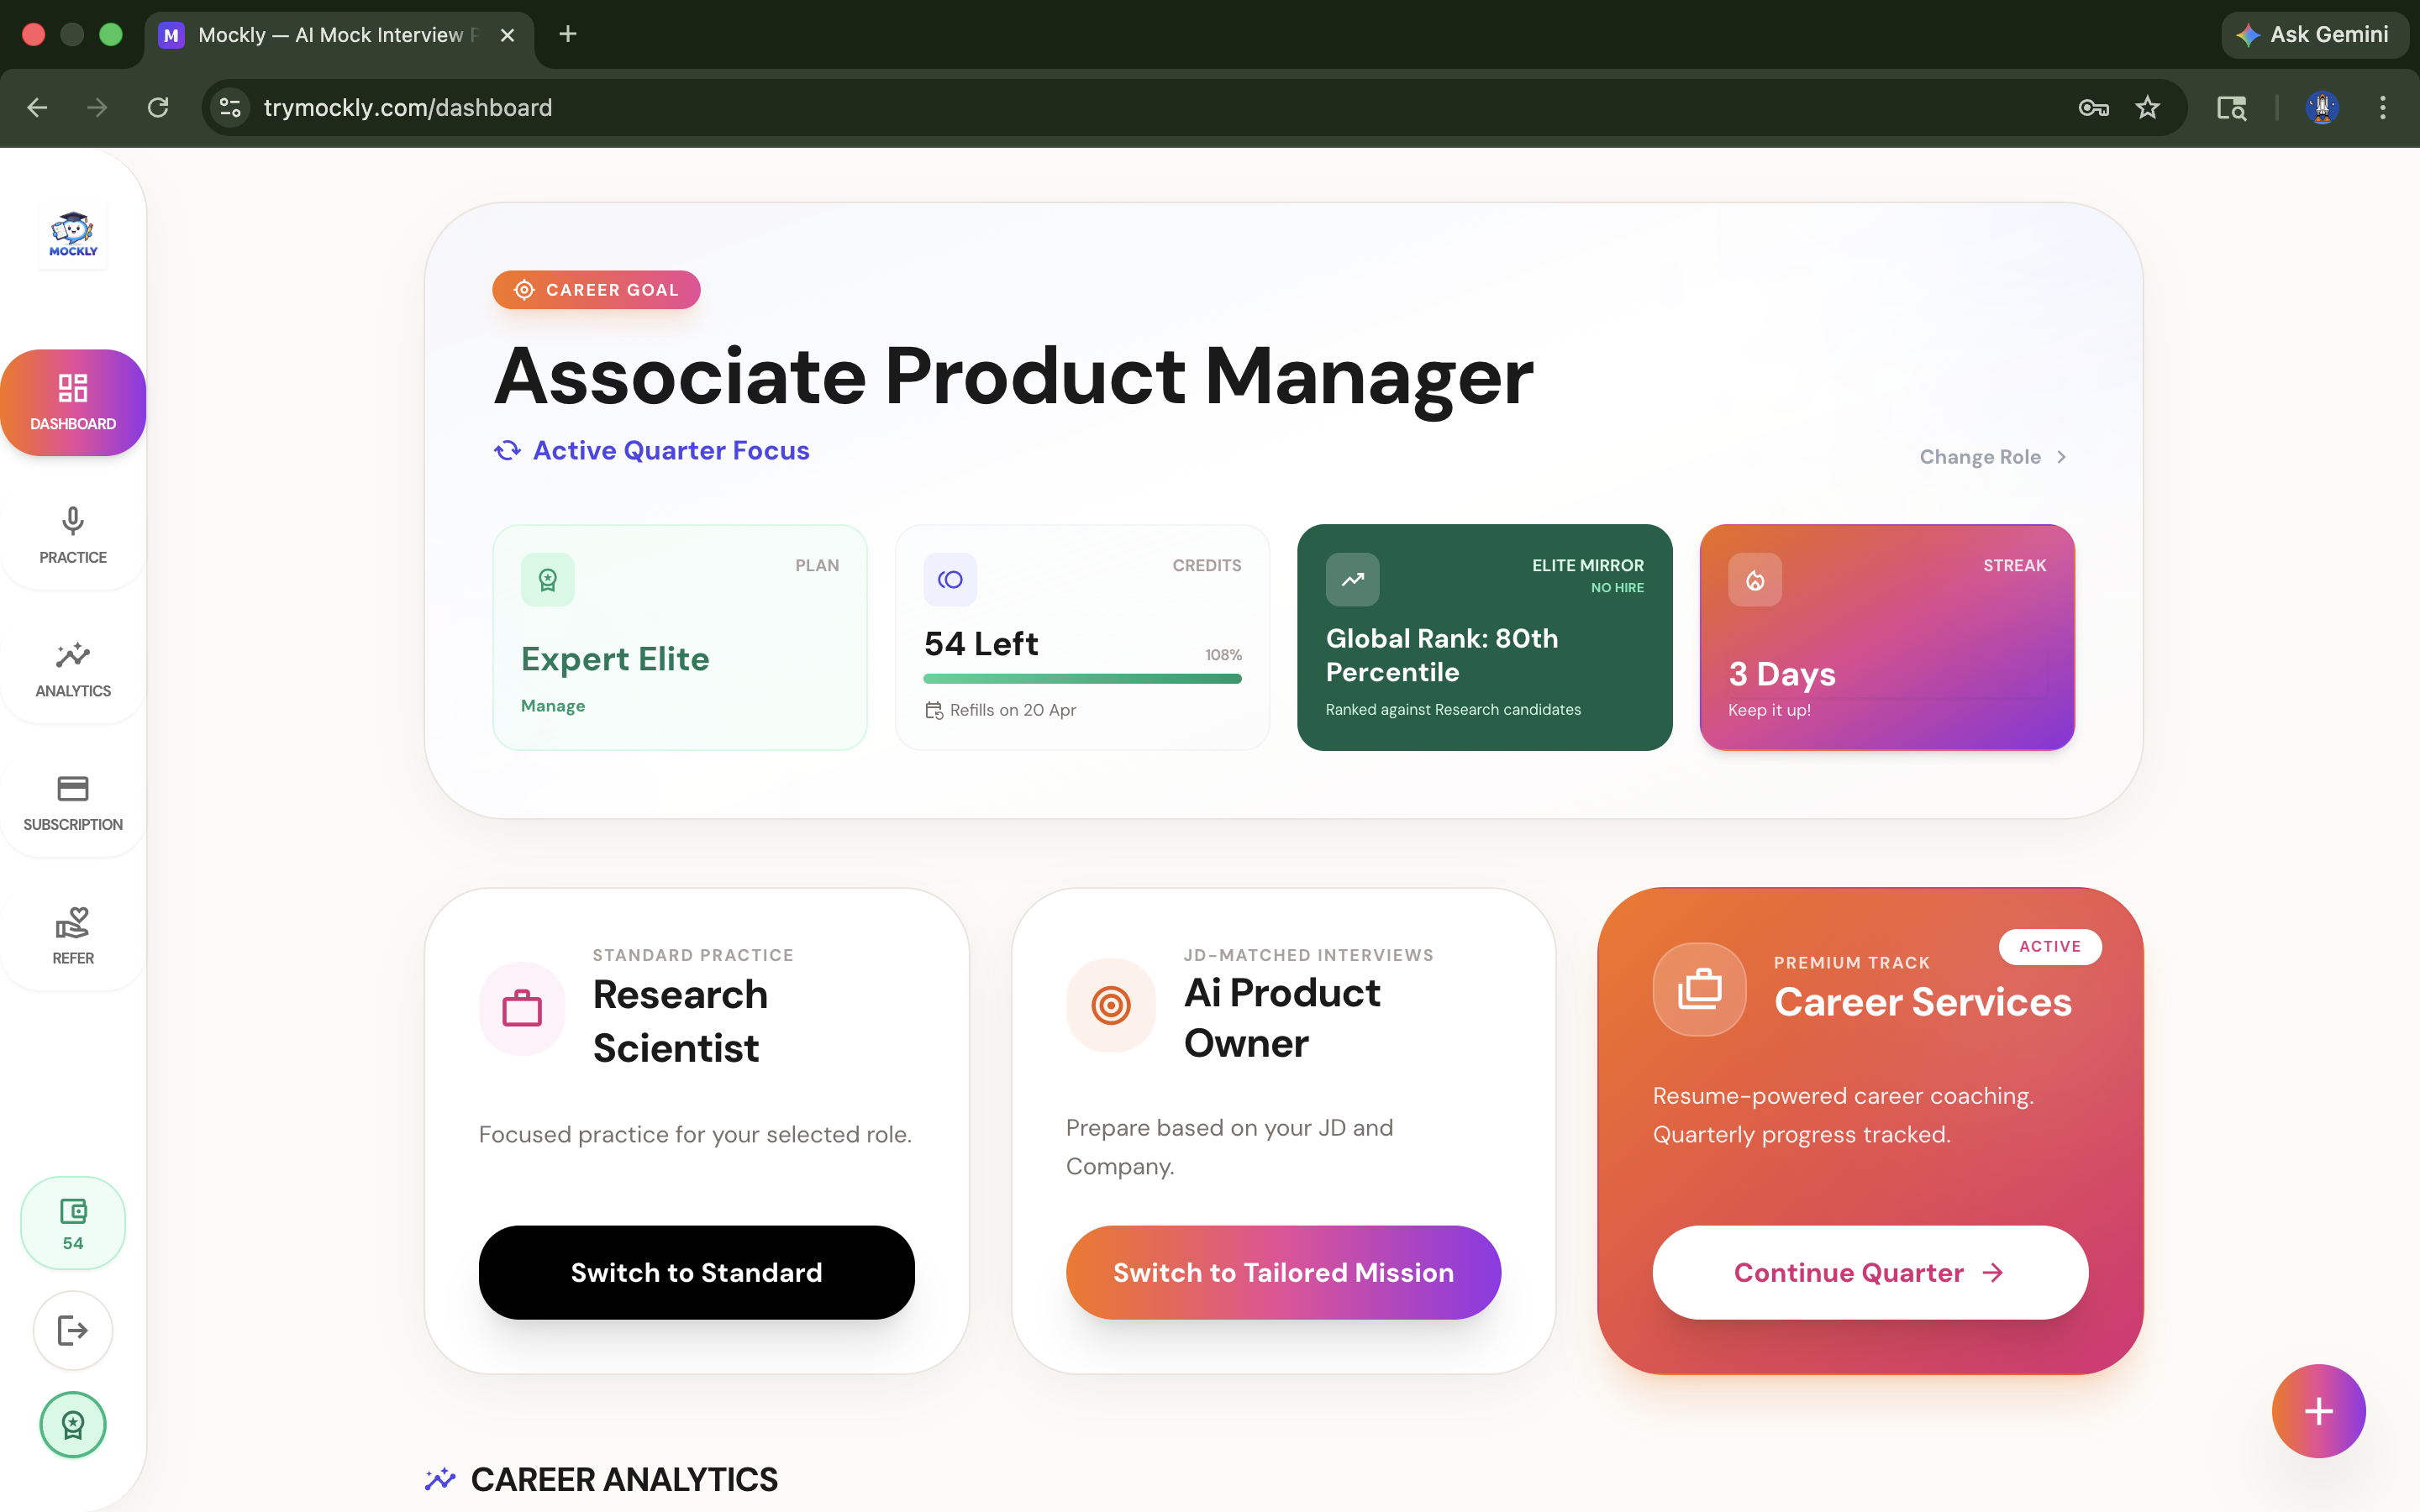Click the wallet credits badge showing 54
Viewport: 2420px width, 1512px height.
click(73, 1222)
